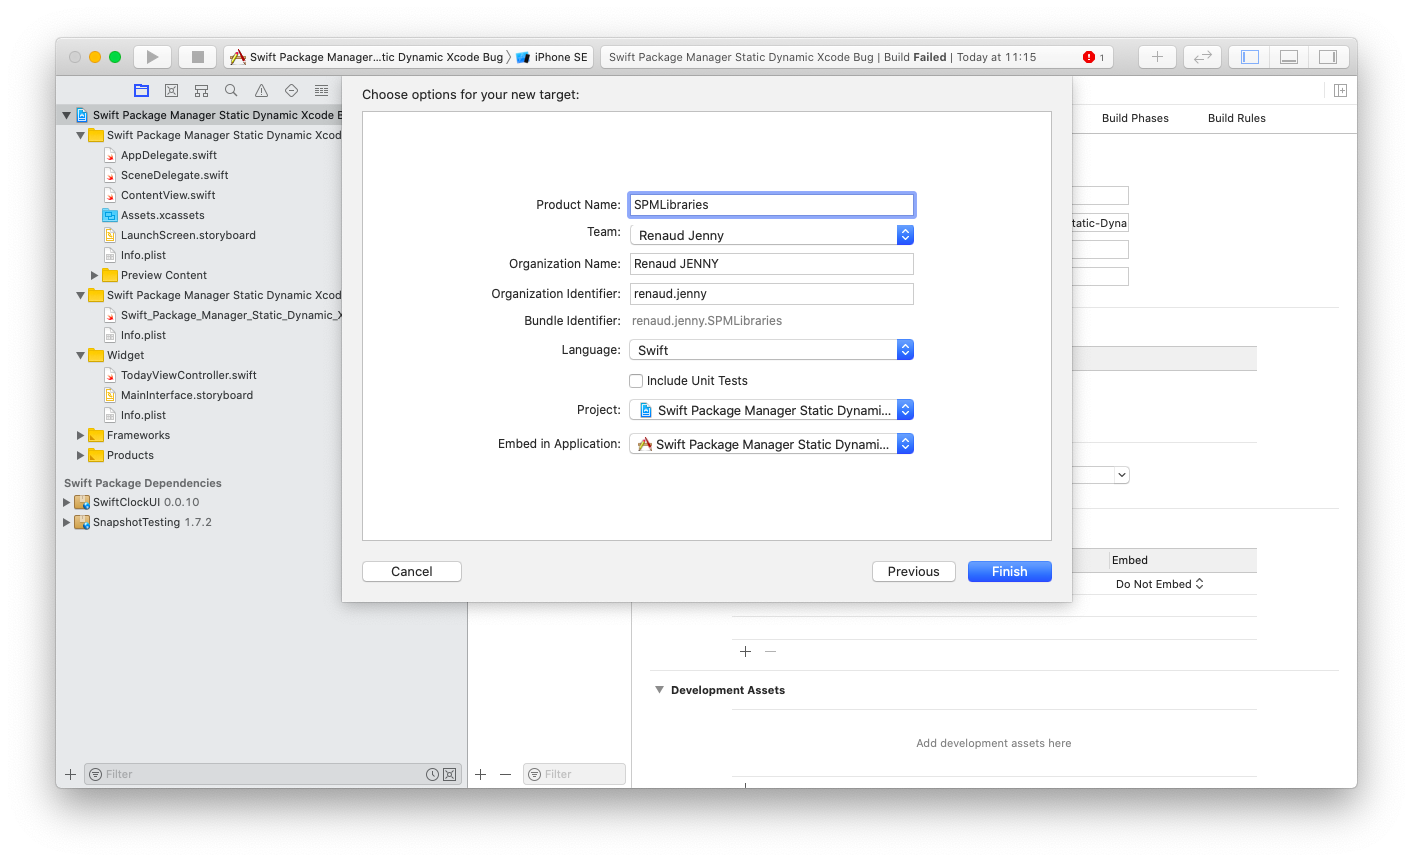The height and width of the screenshot is (862, 1413).
Task: Open the Do Not Embed popup
Action: click(1159, 584)
